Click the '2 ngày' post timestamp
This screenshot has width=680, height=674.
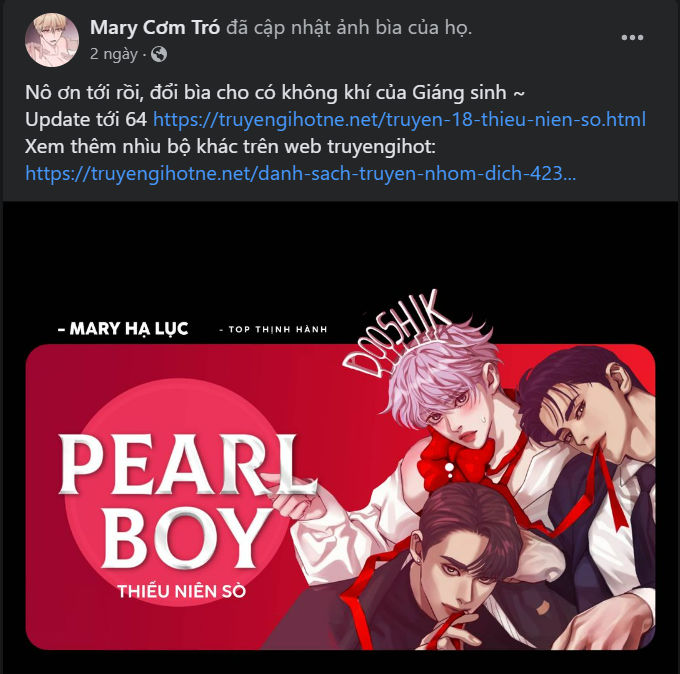(114, 54)
